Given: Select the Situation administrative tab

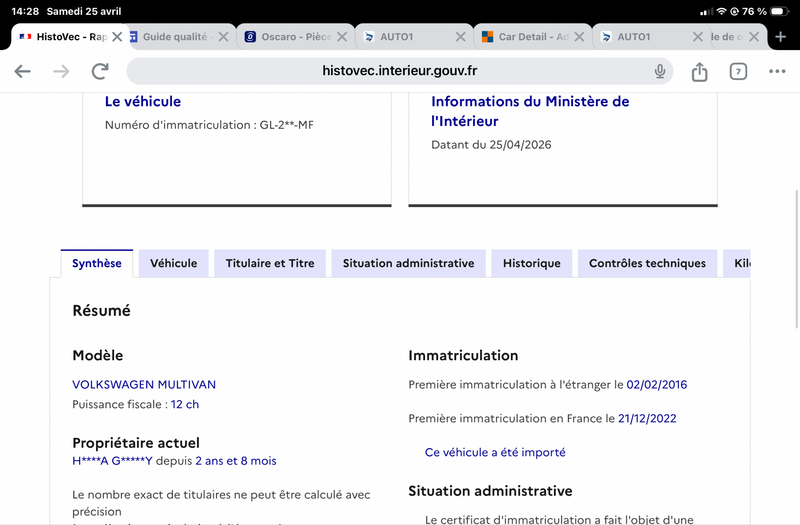Looking at the screenshot, I should coord(408,263).
